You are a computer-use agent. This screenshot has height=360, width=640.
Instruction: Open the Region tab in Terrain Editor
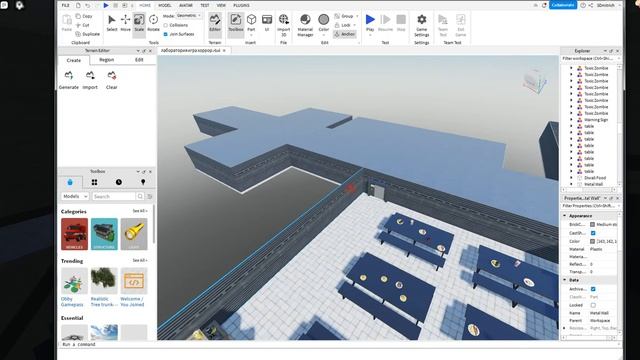(107, 60)
